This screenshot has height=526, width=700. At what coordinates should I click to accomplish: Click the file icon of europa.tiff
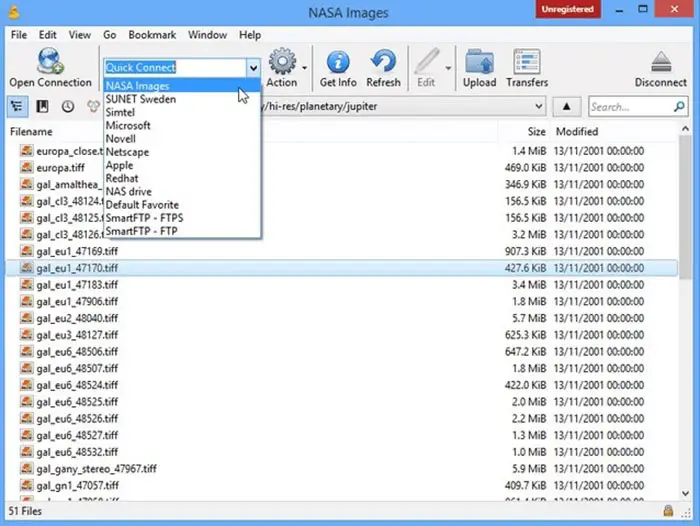pos(26,167)
